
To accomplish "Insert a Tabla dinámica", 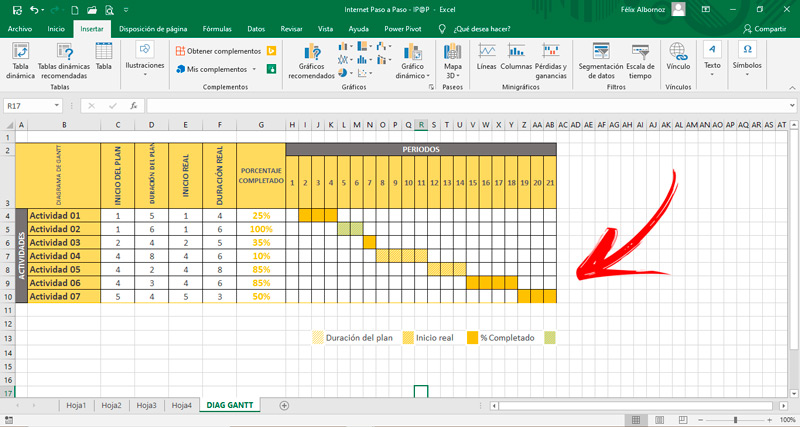I will pyautogui.click(x=20, y=61).
